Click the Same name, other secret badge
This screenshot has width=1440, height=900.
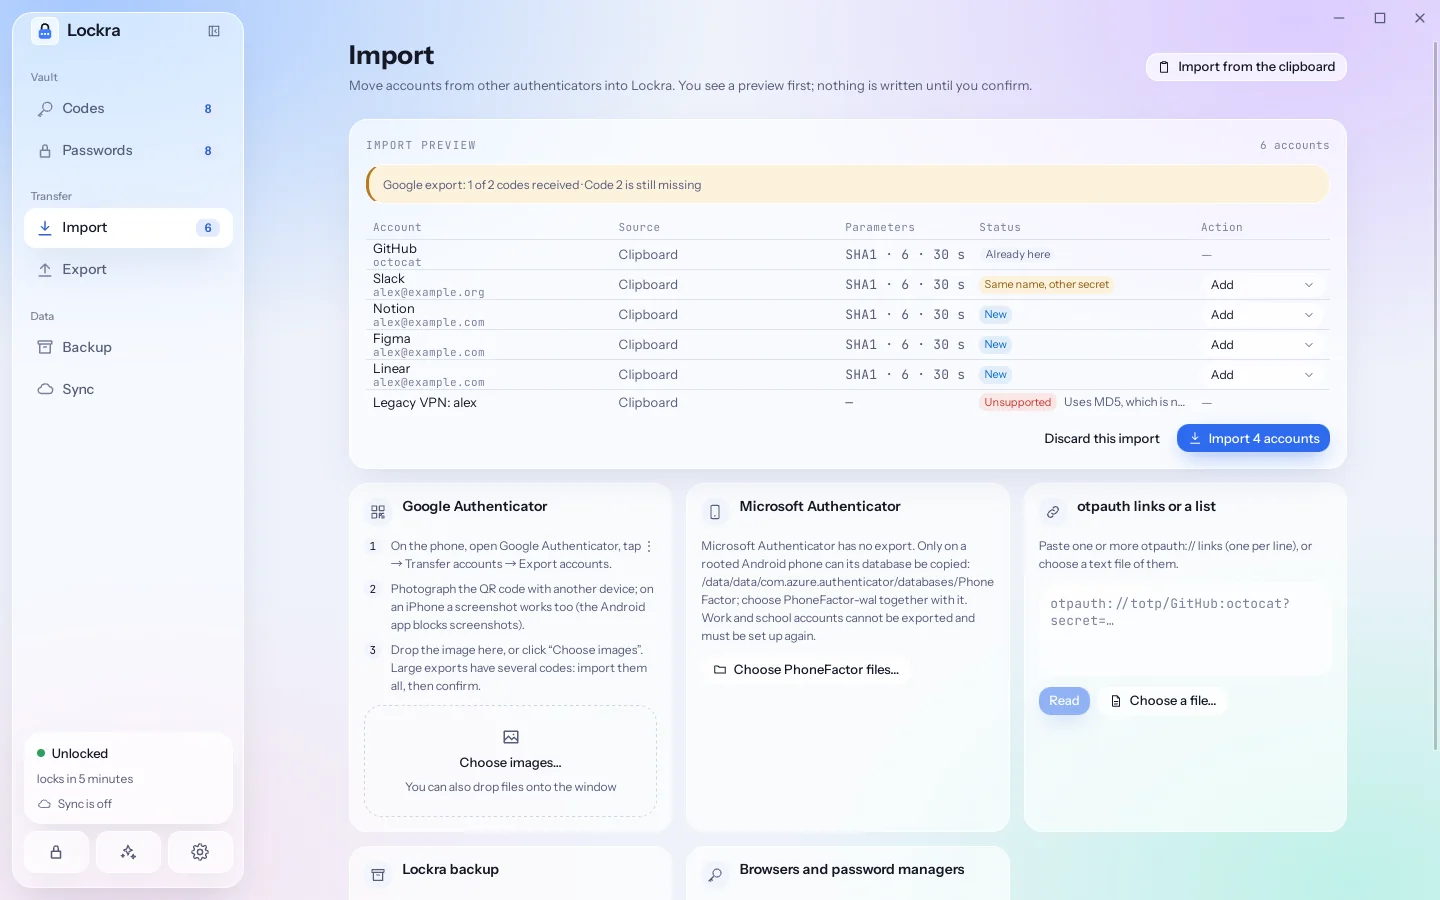coord(1046,285)
